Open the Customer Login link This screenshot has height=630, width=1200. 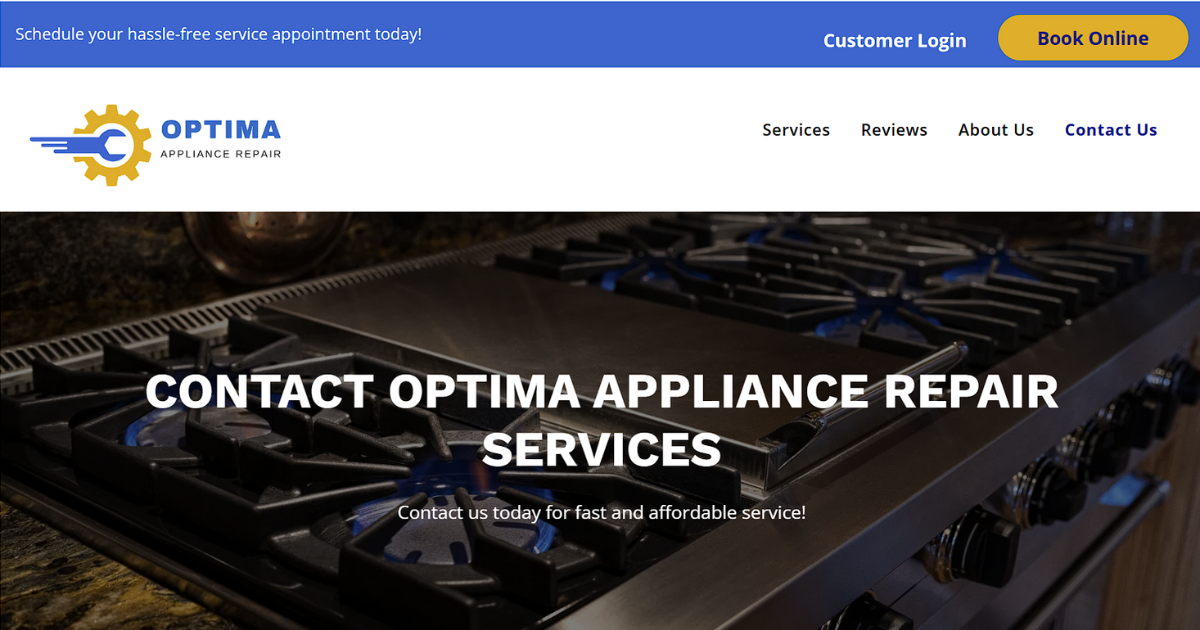[895, 40]
